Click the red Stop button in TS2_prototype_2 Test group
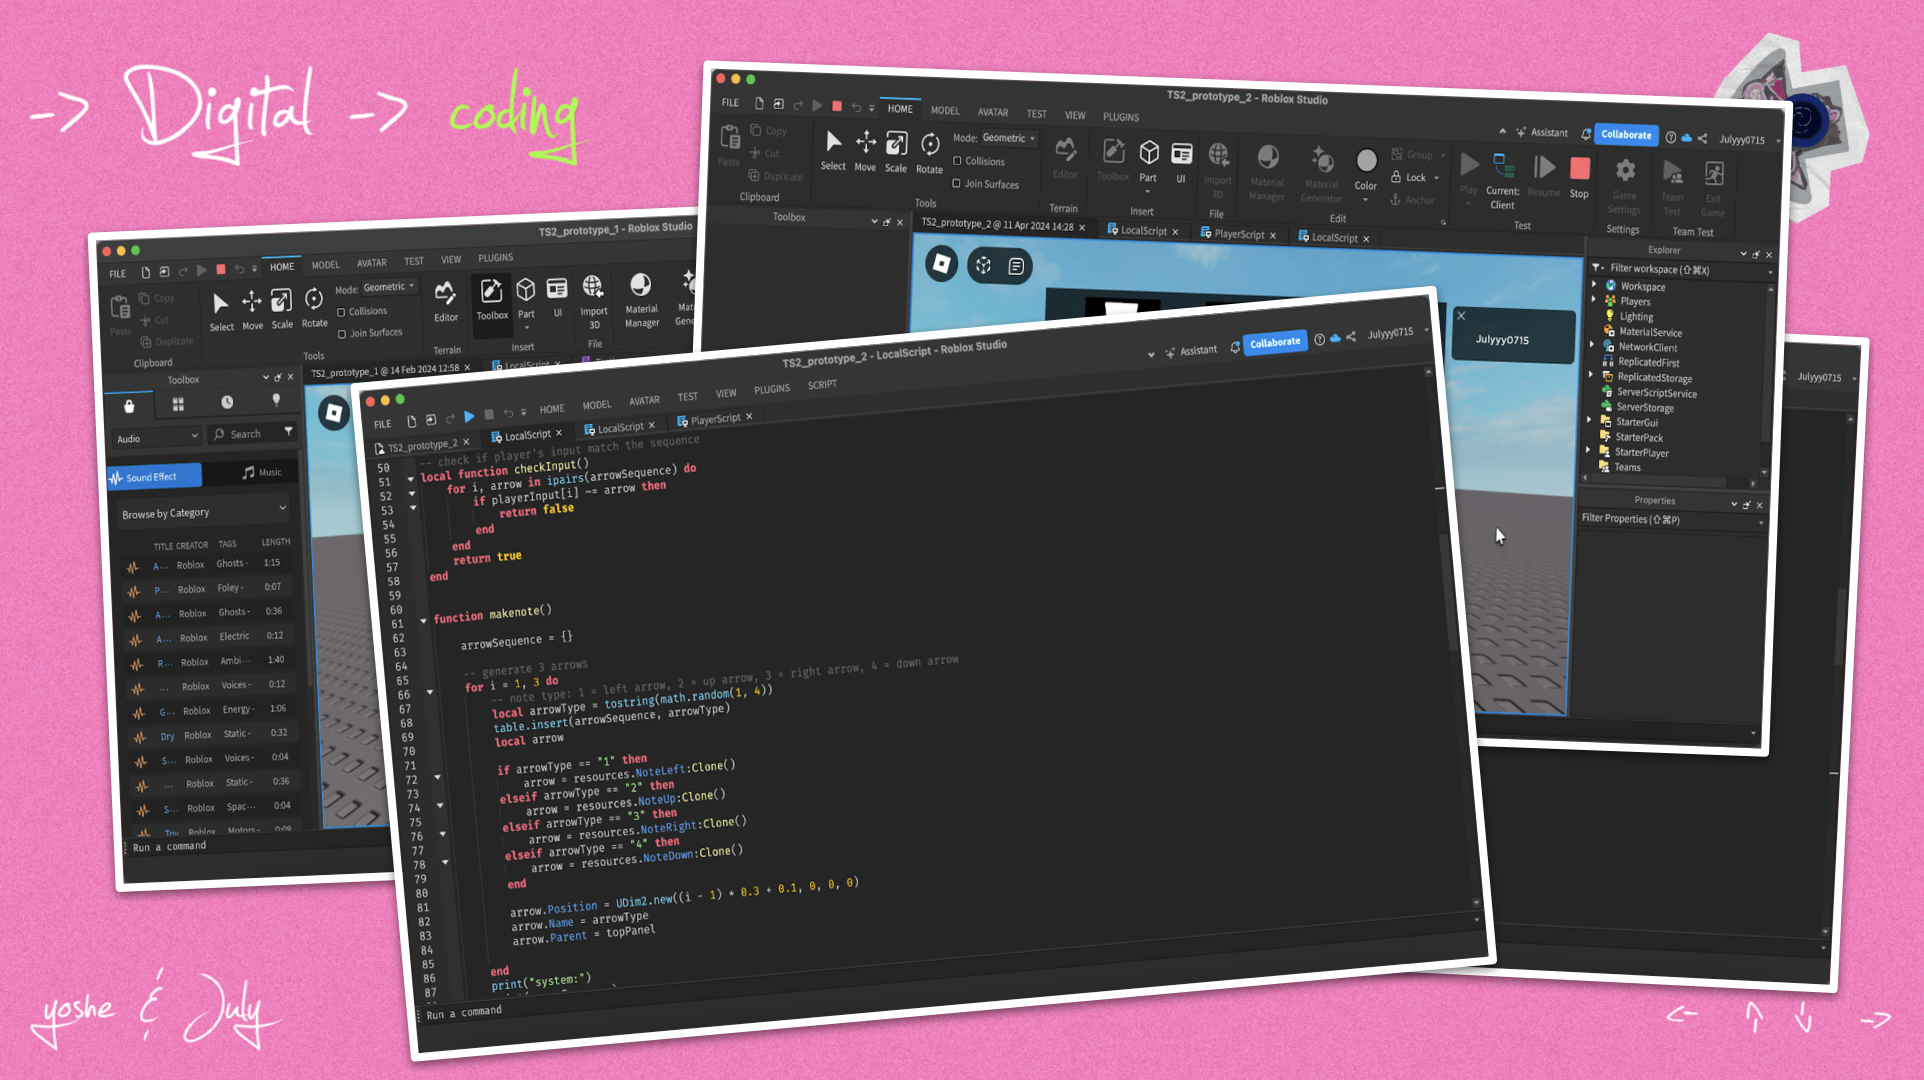The image size is (1924, 1080). [x=1580, y=177]
